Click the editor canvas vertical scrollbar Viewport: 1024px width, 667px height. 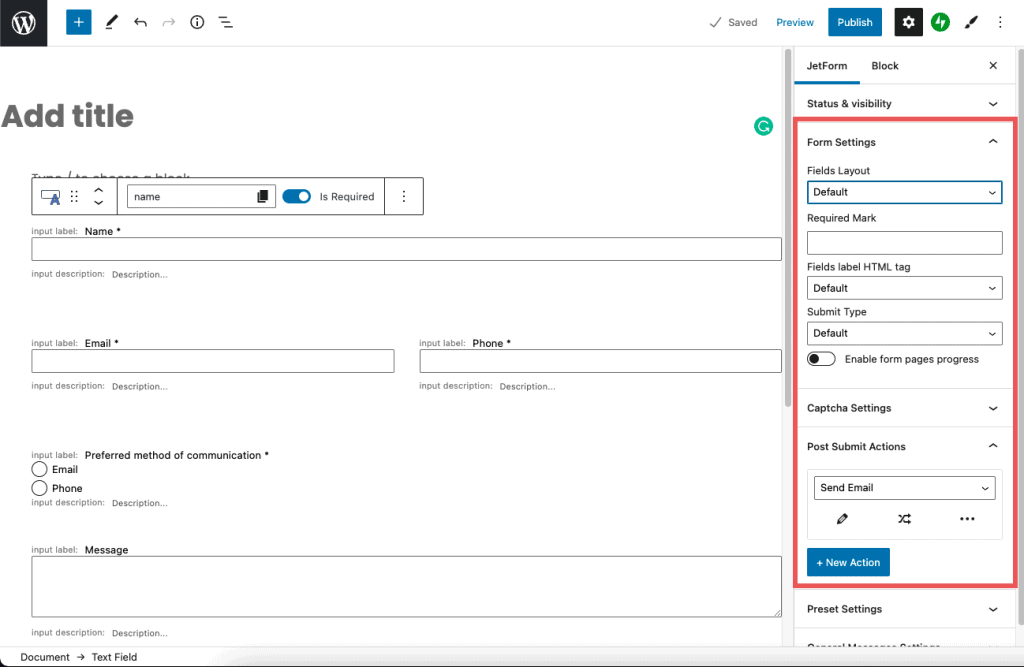point(788,229)
